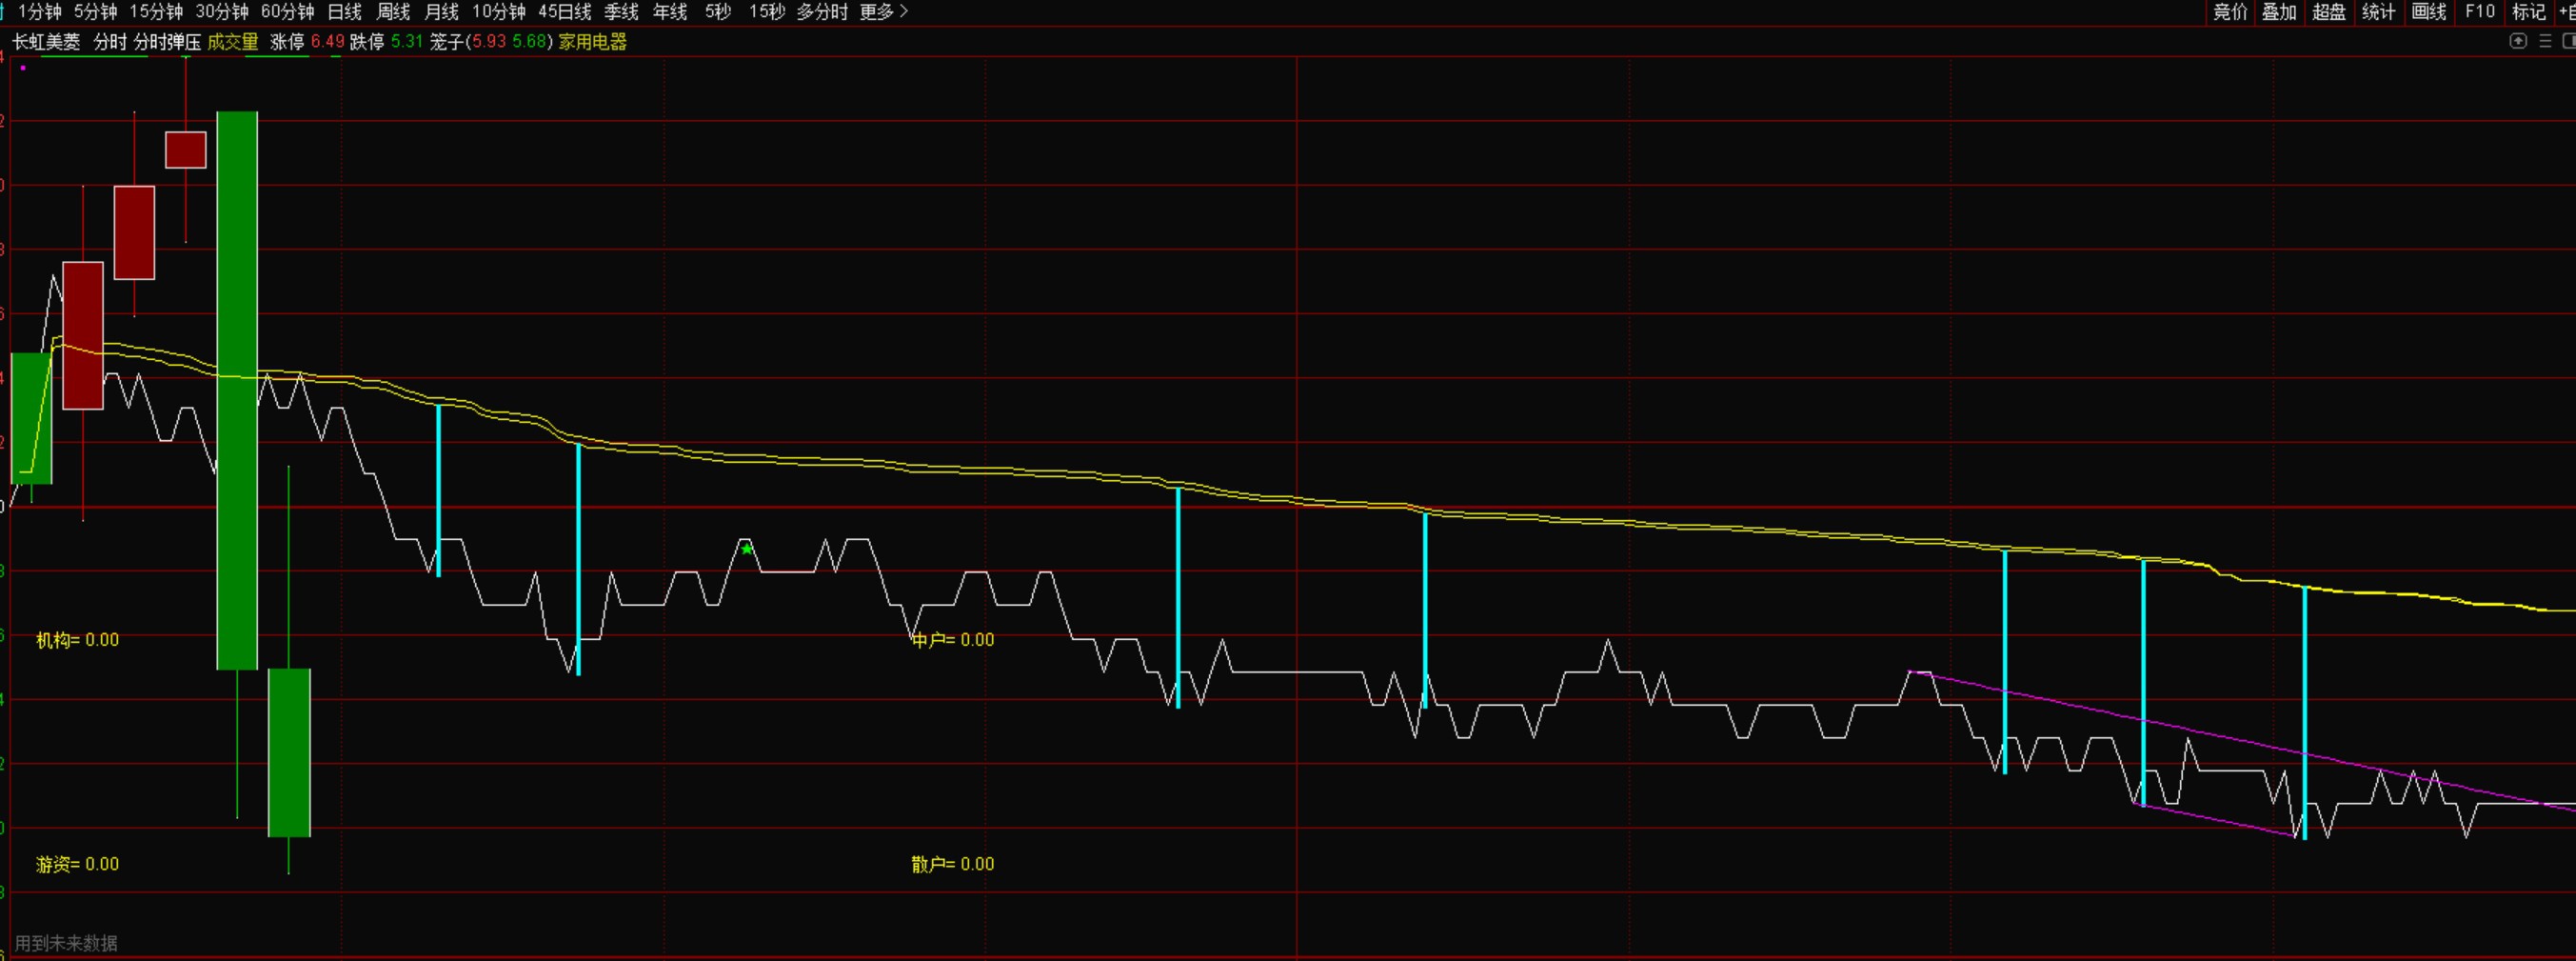Click the 游资= 0.00 label
The width and height of the screenshot is (2576, 961).
(x=77, y=864)
